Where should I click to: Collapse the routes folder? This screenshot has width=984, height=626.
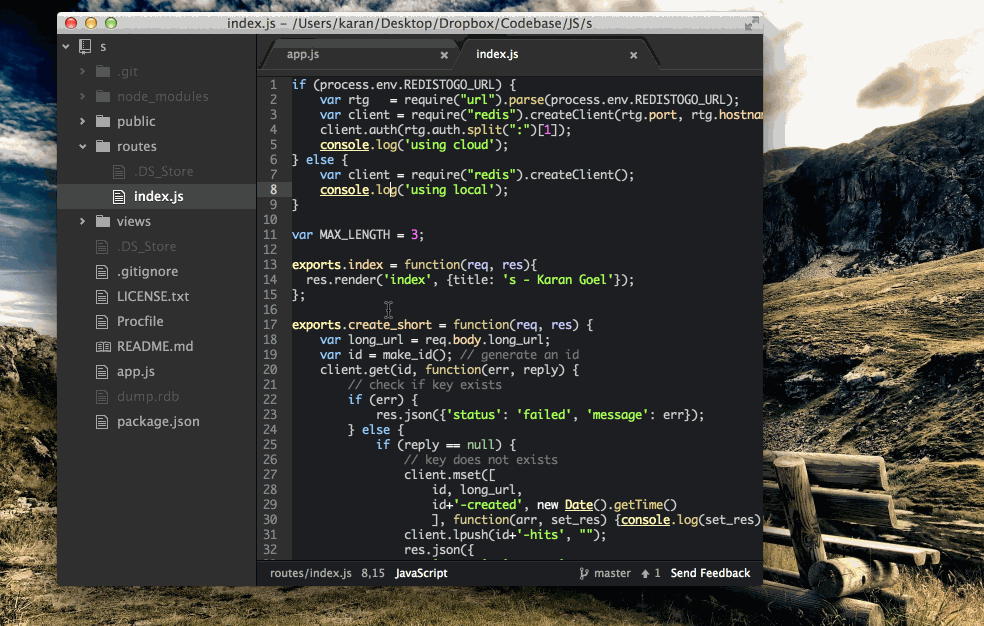coord(82,147)
